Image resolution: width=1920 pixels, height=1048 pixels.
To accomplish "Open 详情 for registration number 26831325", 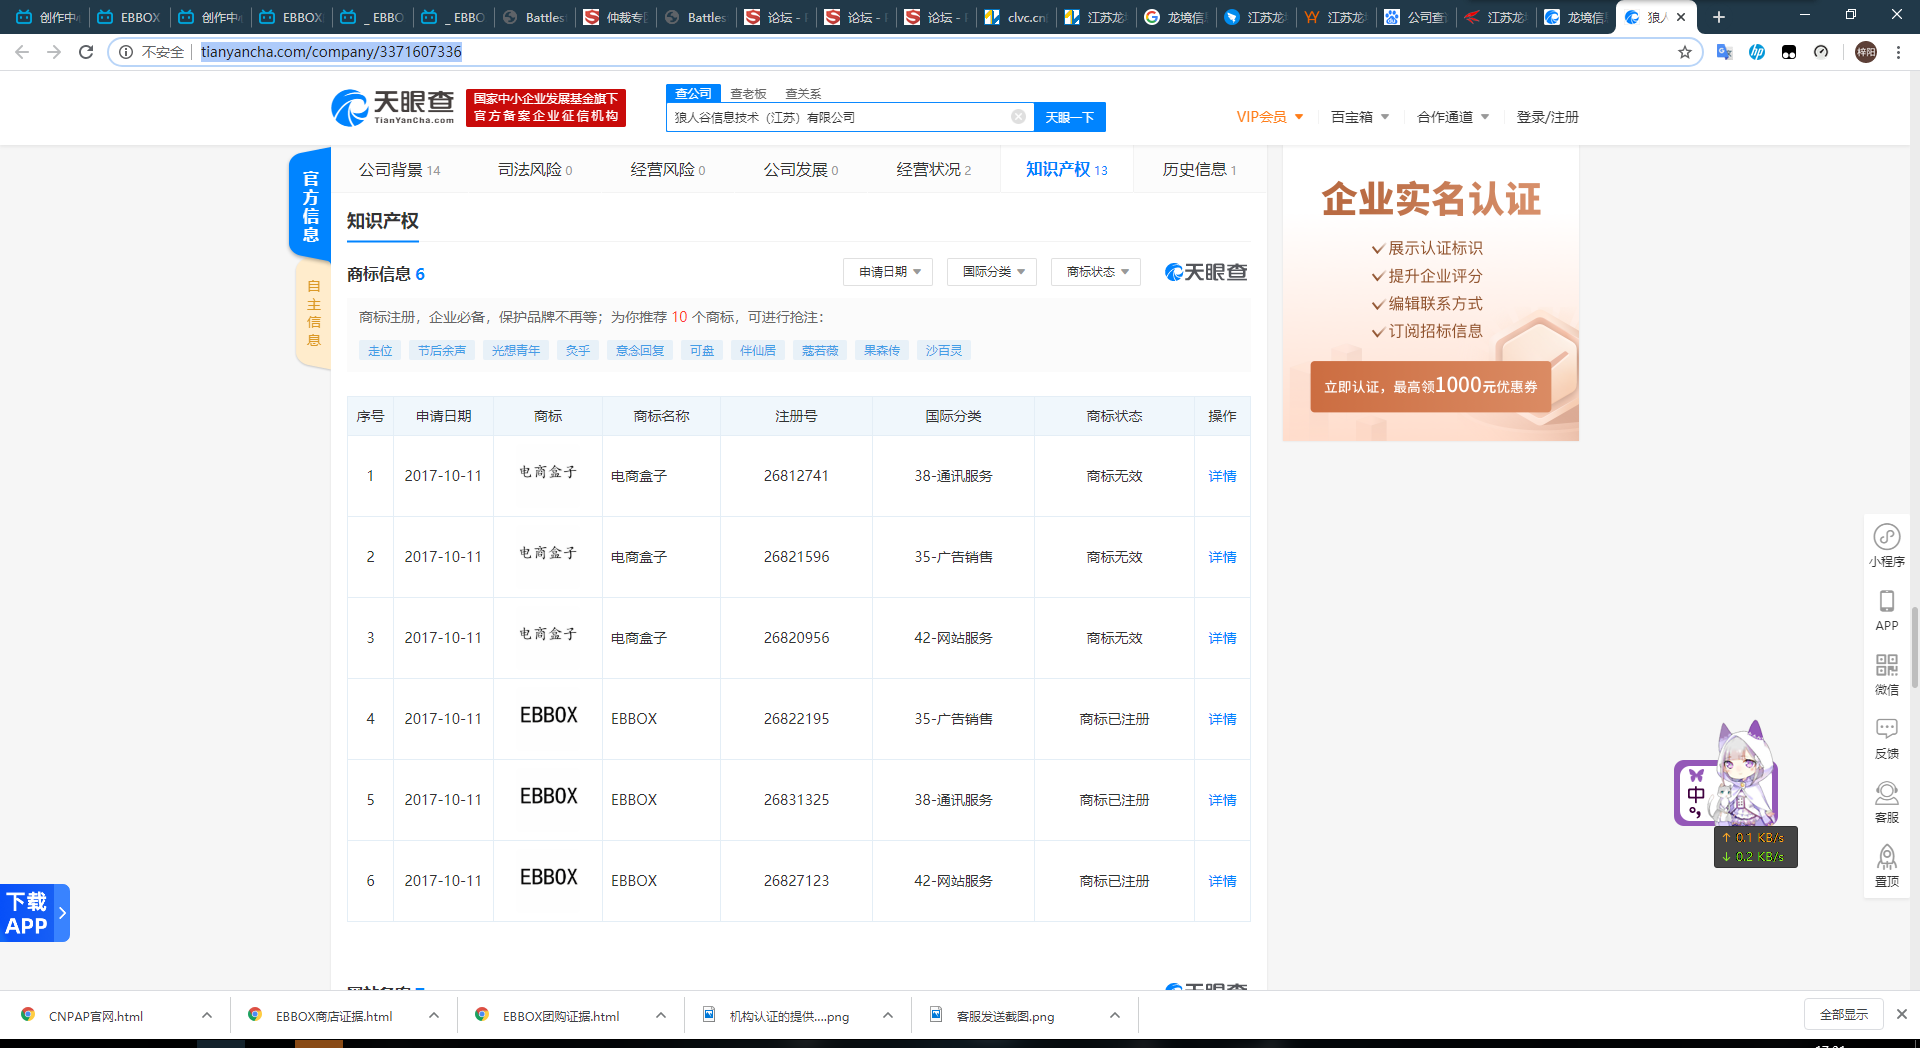I will pos(1222,800).
